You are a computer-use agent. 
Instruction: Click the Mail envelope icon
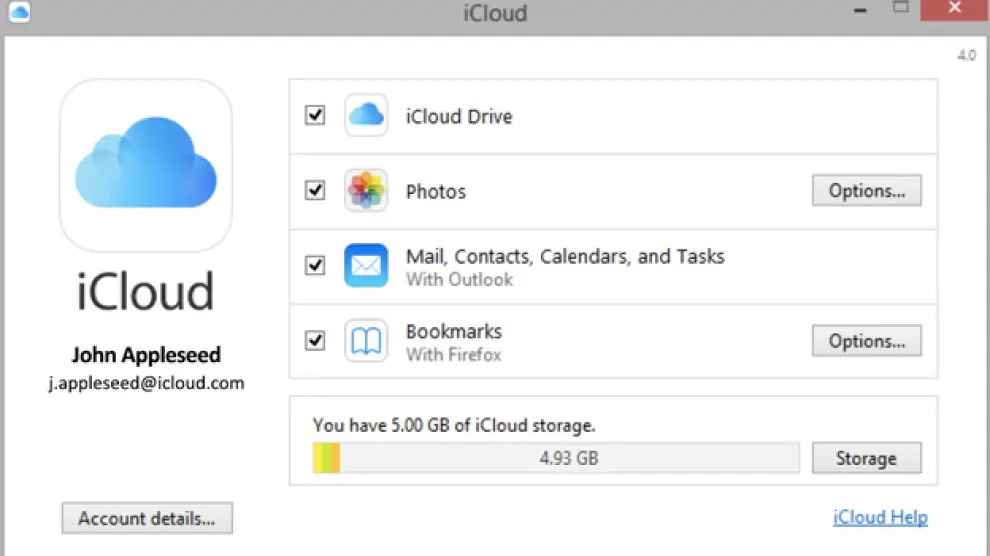[x=366, y=266]
